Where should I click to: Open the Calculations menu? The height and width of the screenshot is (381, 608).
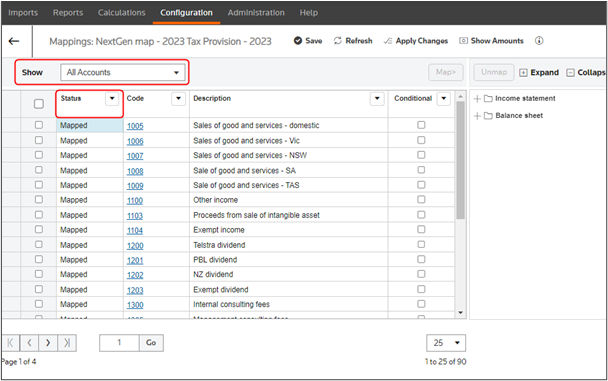121,12
